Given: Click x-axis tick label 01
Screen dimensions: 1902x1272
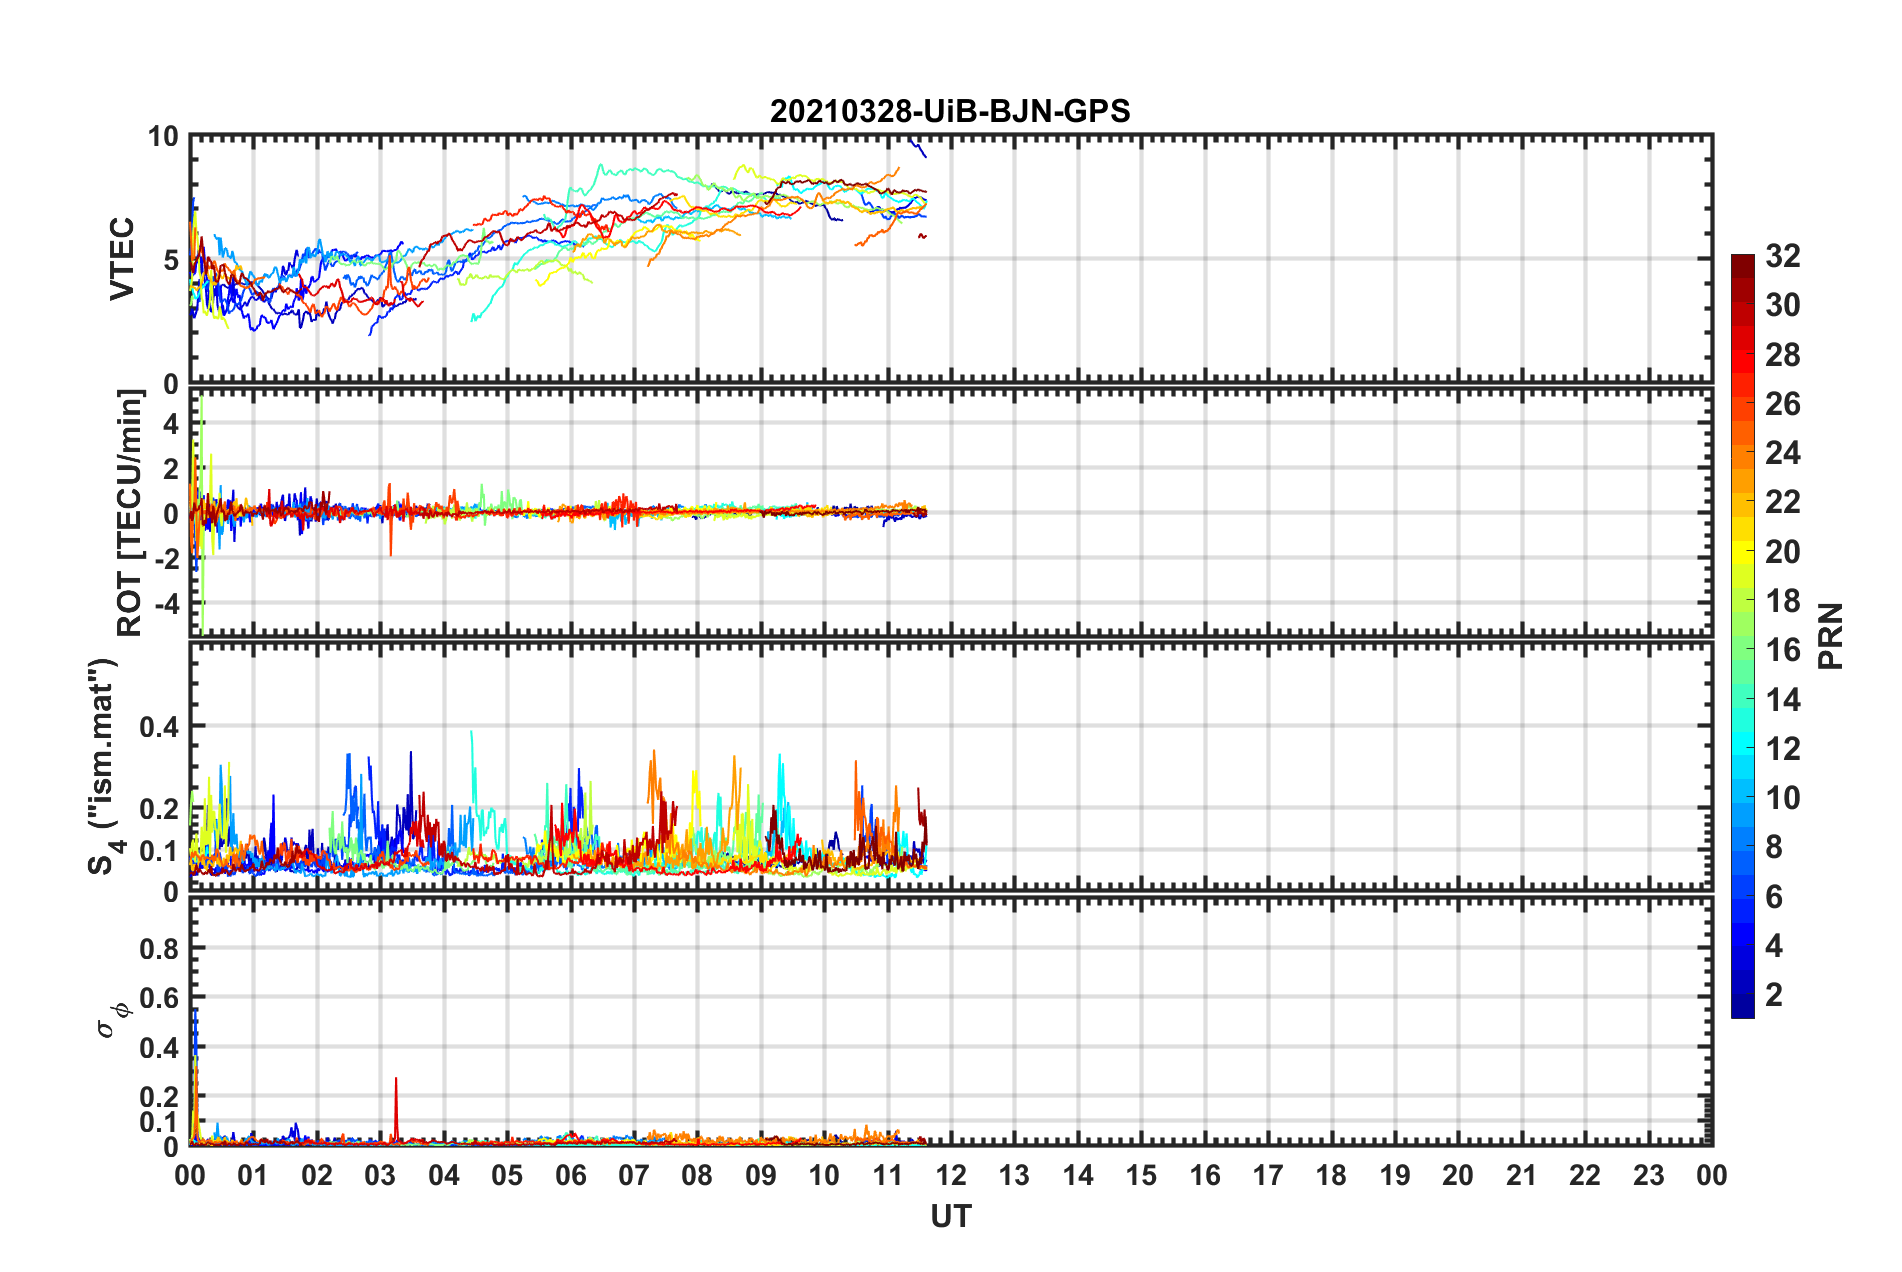Looking at the screenshot, I should [x=253, y=1175].
